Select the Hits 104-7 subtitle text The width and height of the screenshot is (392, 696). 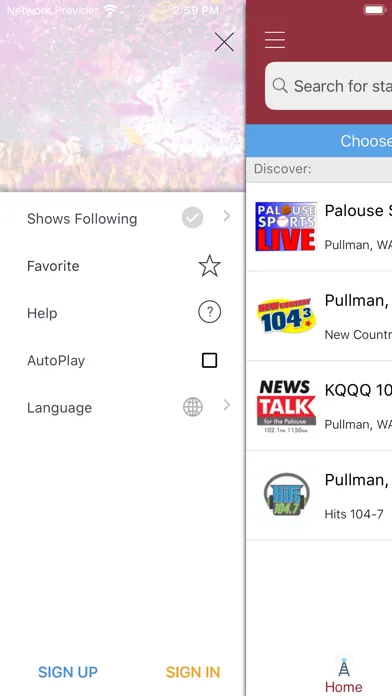(x=354, y=514)
